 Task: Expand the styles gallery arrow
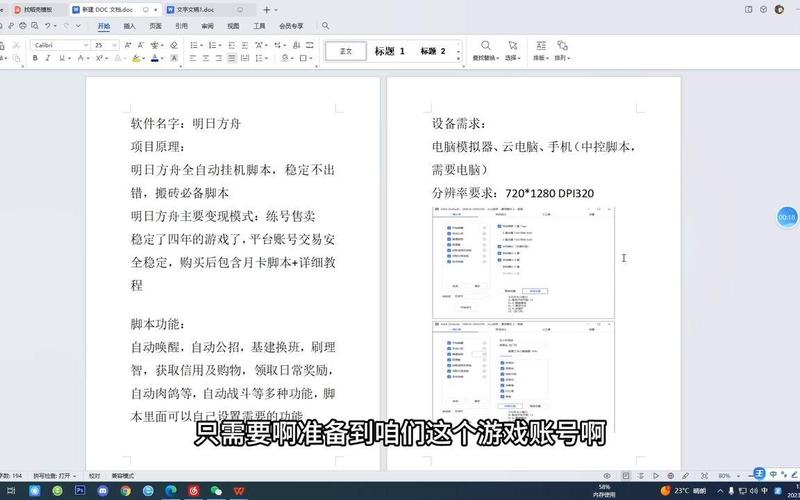coord(458,59)
